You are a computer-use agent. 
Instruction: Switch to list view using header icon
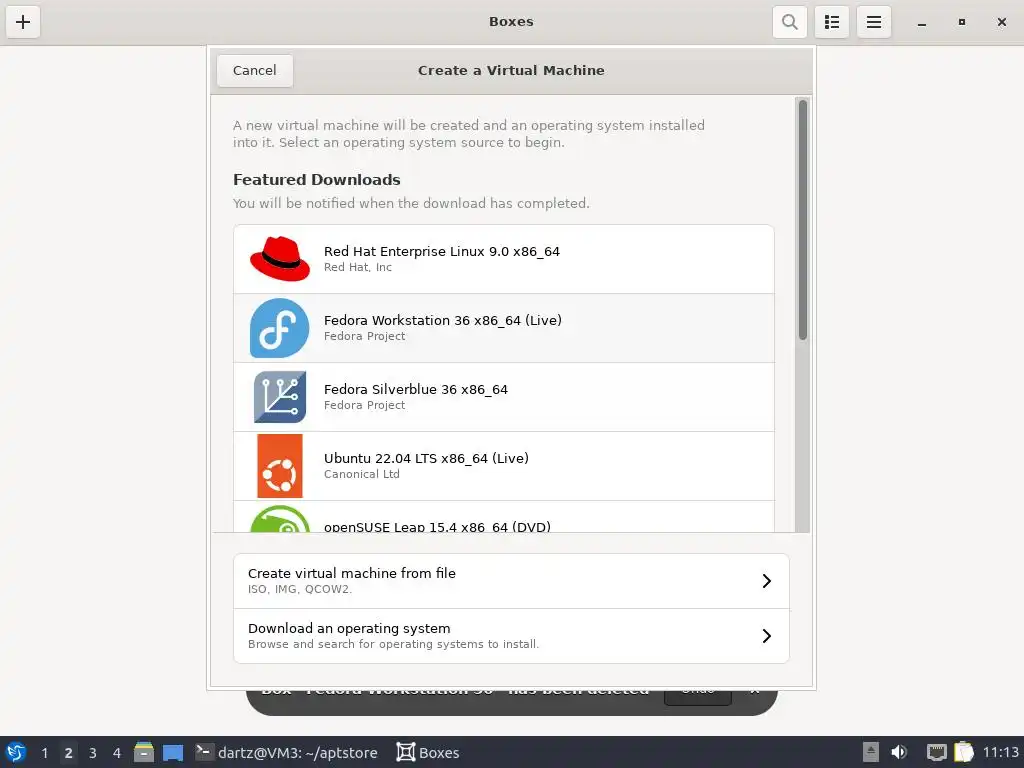click(831, 22)
